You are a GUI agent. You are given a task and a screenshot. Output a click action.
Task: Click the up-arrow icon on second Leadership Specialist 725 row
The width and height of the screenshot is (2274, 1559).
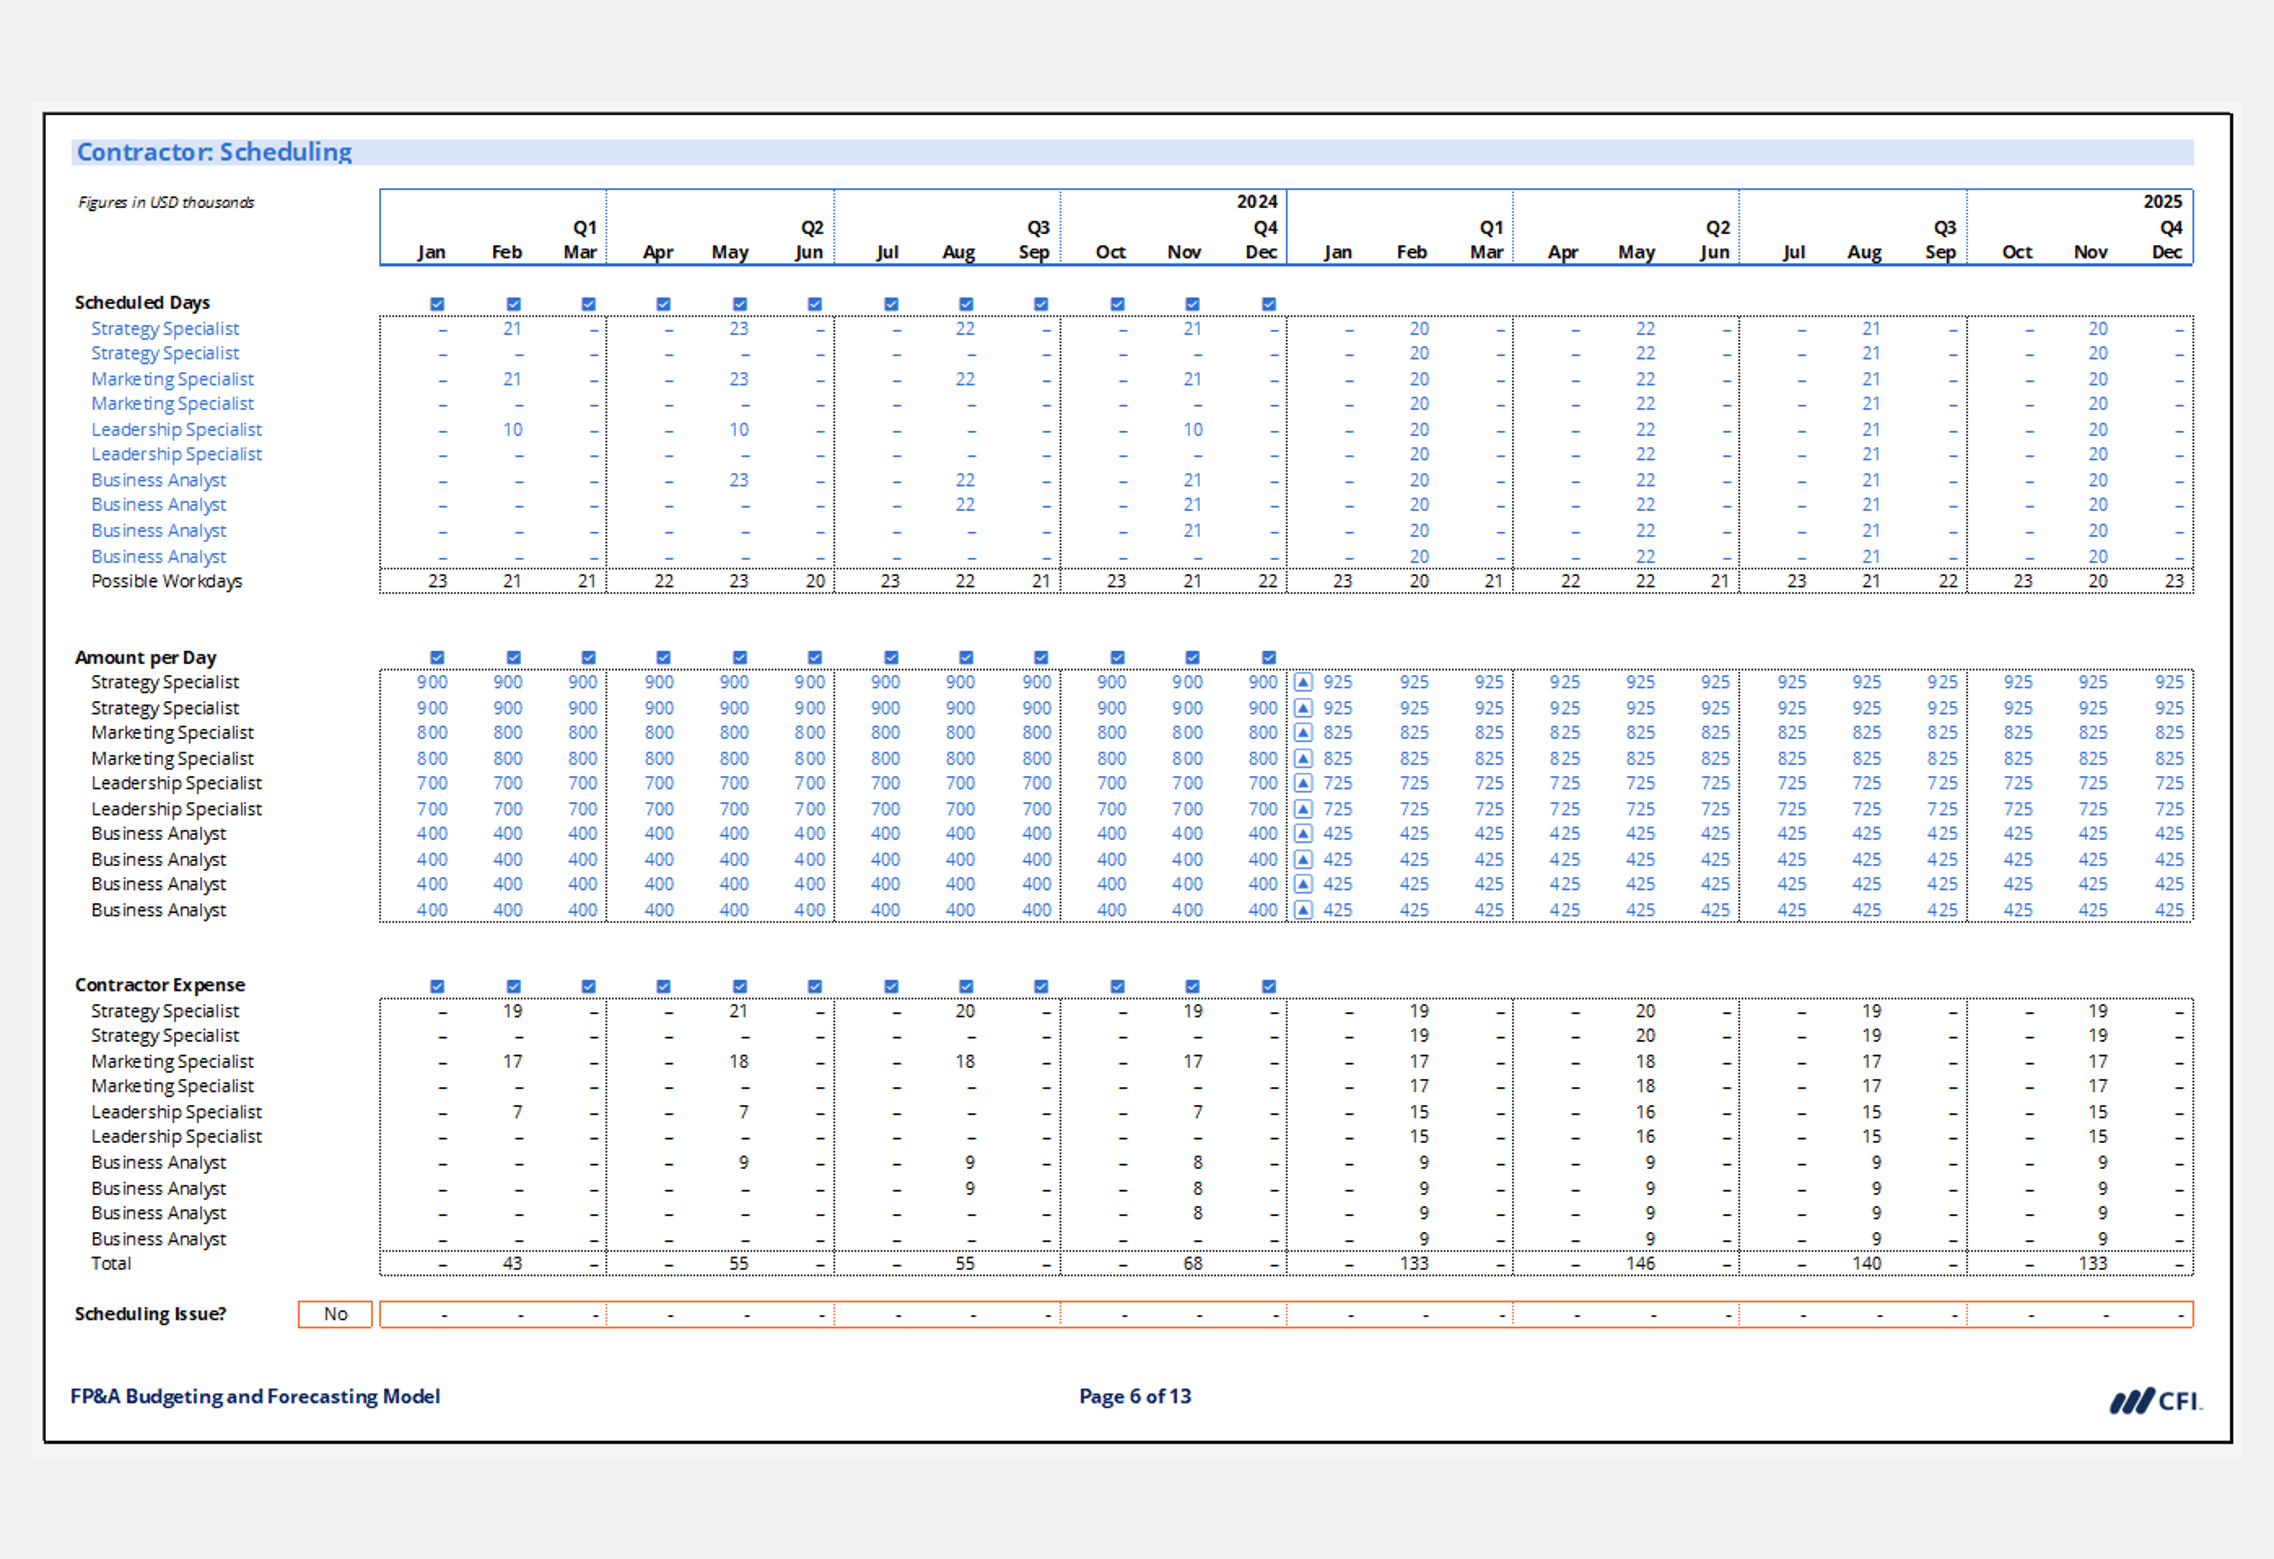coord(1303,809)
